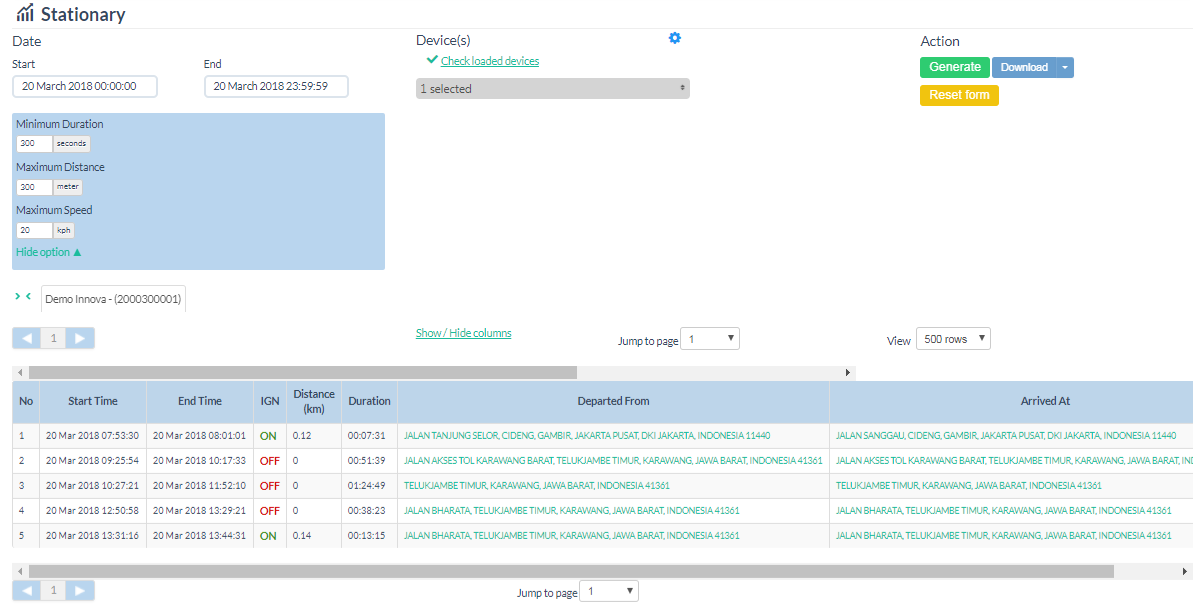Open the top Jump to page dropdown
Viewport: 1193px width, 612px height.
709,339
